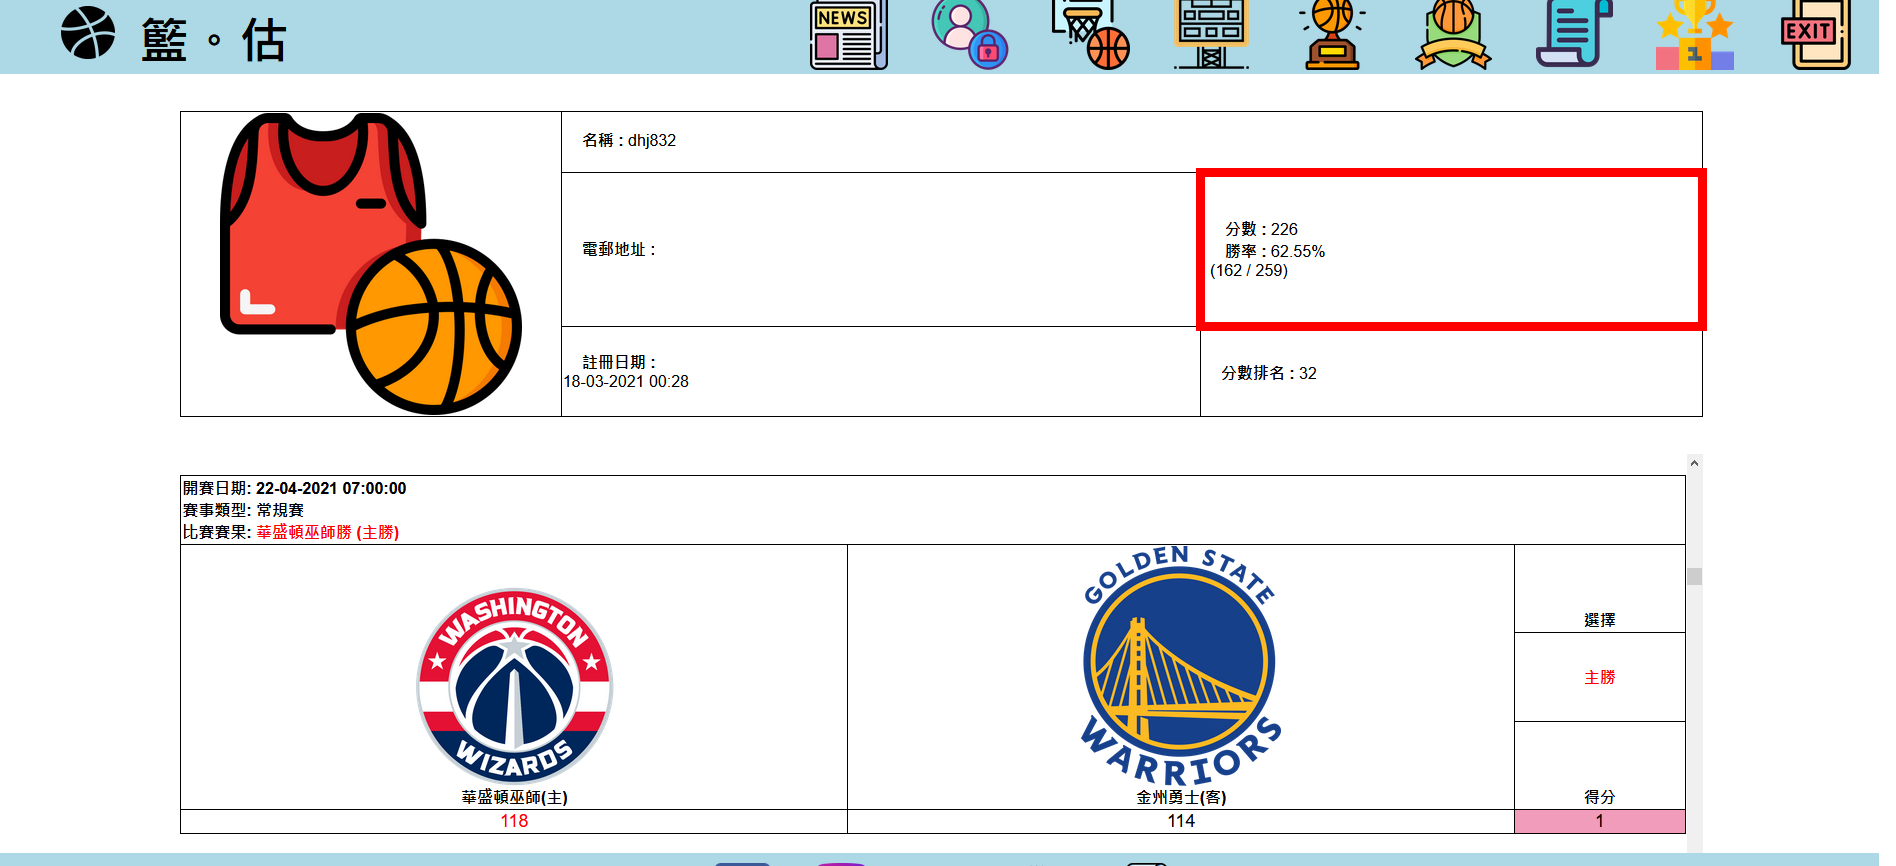The image size is (1896, 866).
Task: Click the pink score cell showing 1
Action: [x=1599, y=821]
